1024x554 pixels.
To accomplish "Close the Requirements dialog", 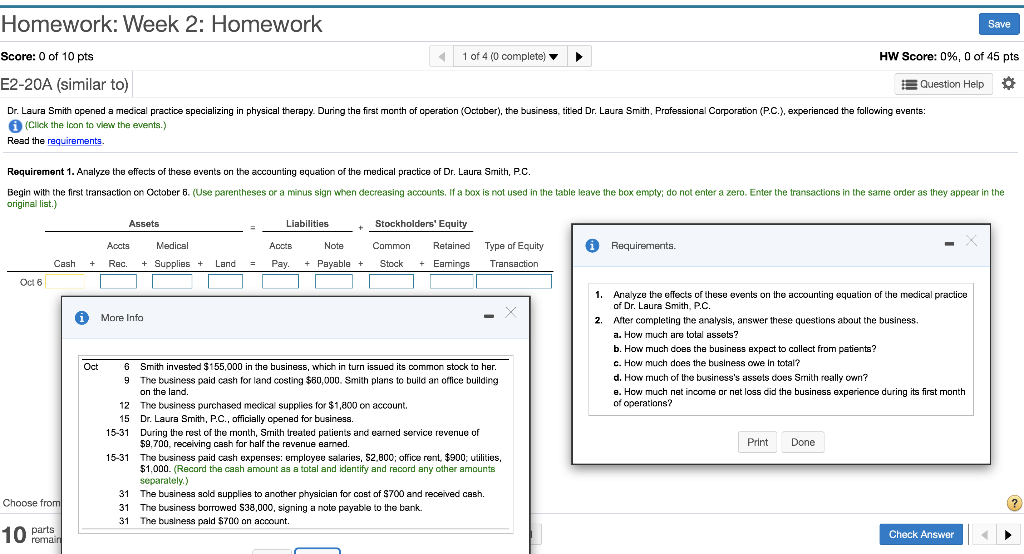I will pos(971,240).
